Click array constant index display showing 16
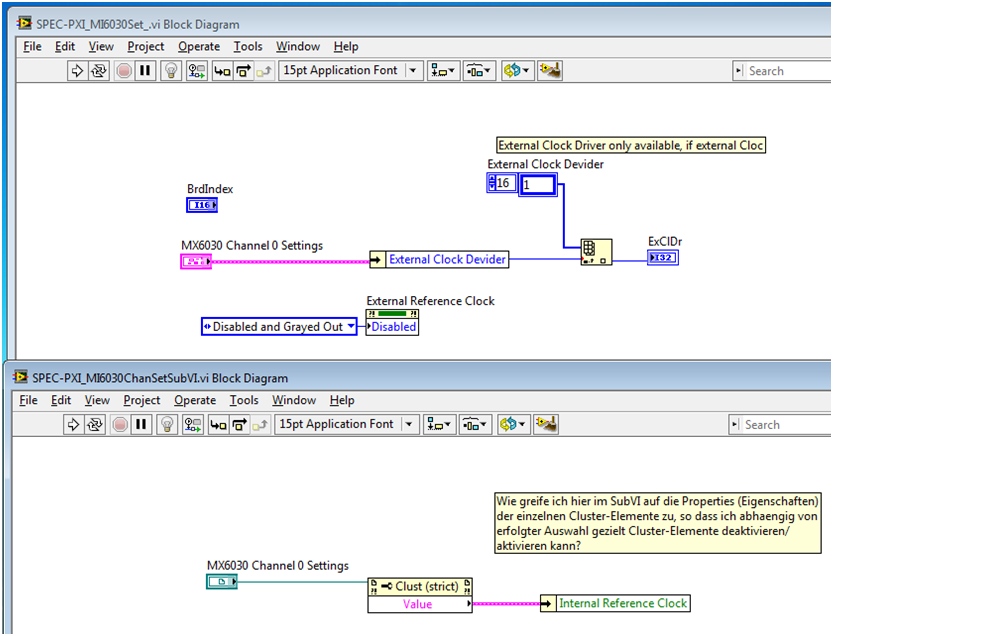This screenshot has width=1008, height=636. pyautogui.click(x=501, y=183)
